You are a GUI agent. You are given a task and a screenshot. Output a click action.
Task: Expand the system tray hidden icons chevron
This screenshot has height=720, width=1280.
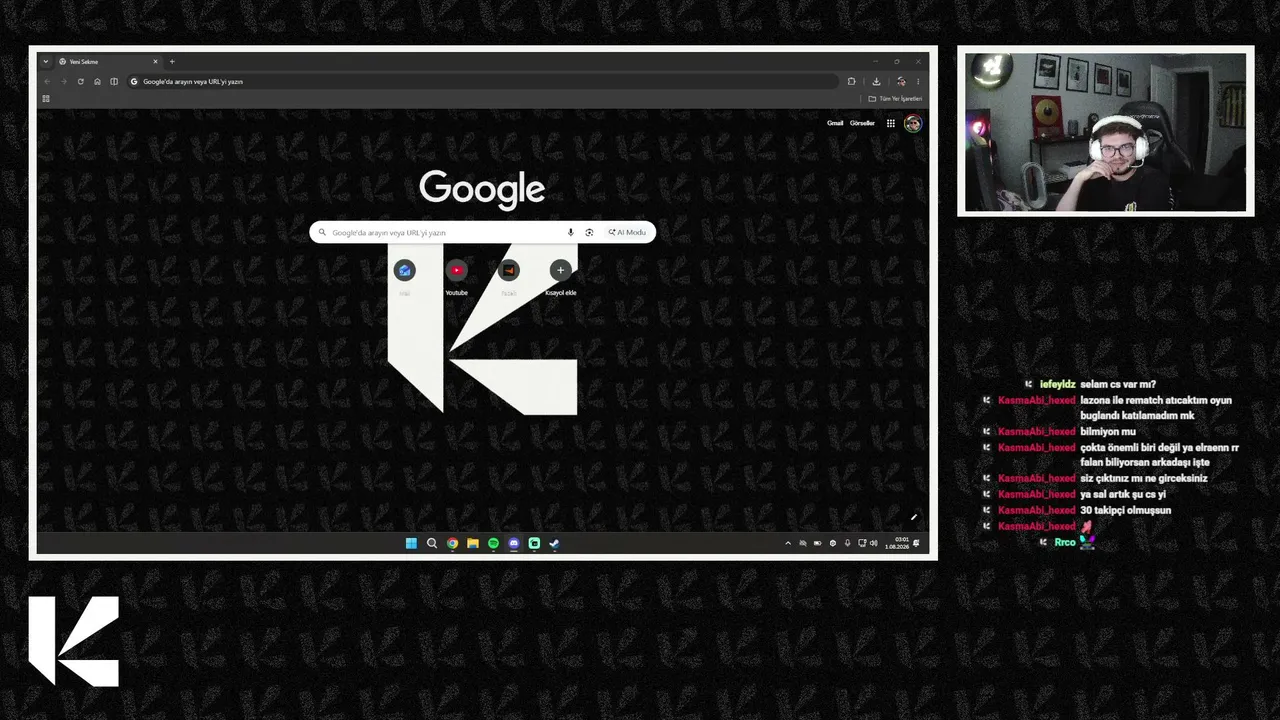[788, 544]
